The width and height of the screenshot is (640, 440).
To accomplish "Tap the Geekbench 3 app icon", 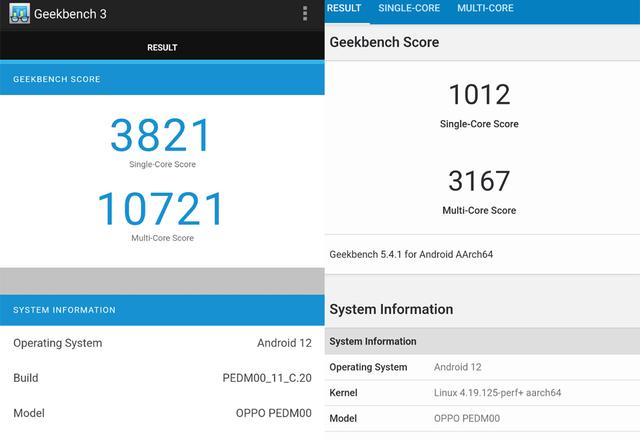I will tap(19, 13).
